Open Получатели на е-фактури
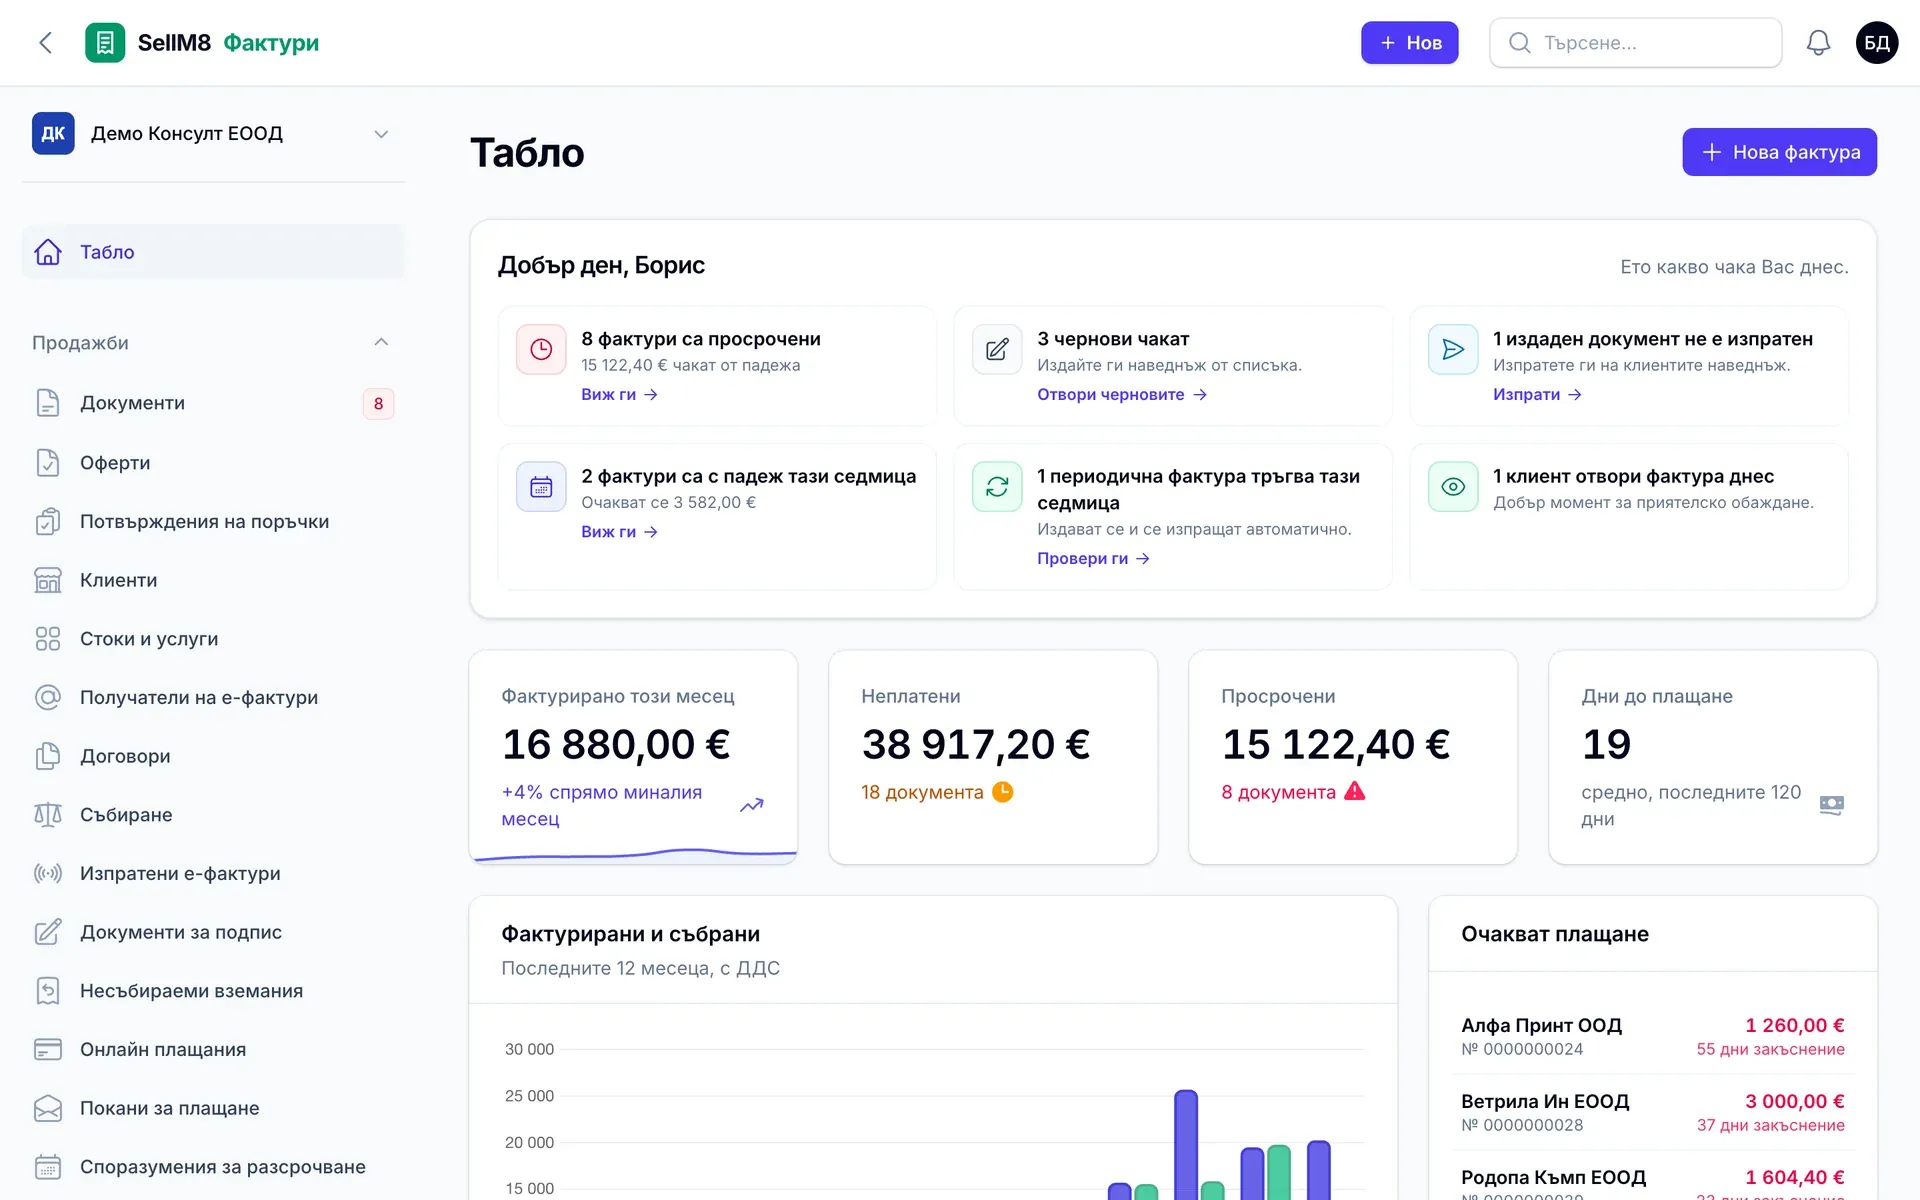 213,698
